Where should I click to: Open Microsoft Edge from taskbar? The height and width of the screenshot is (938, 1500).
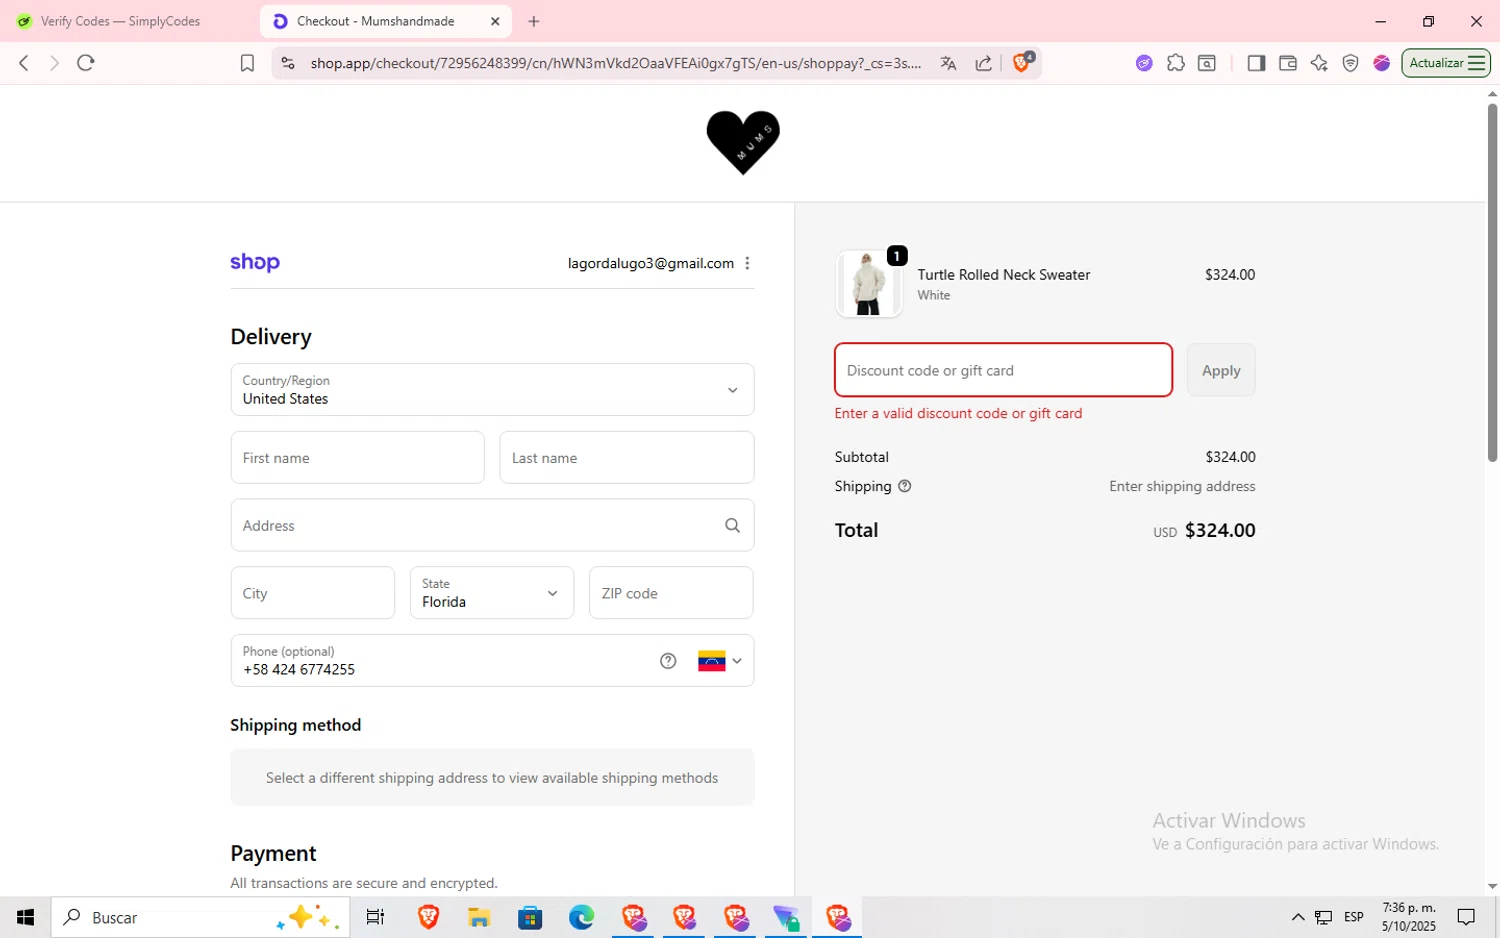[581, 917]
